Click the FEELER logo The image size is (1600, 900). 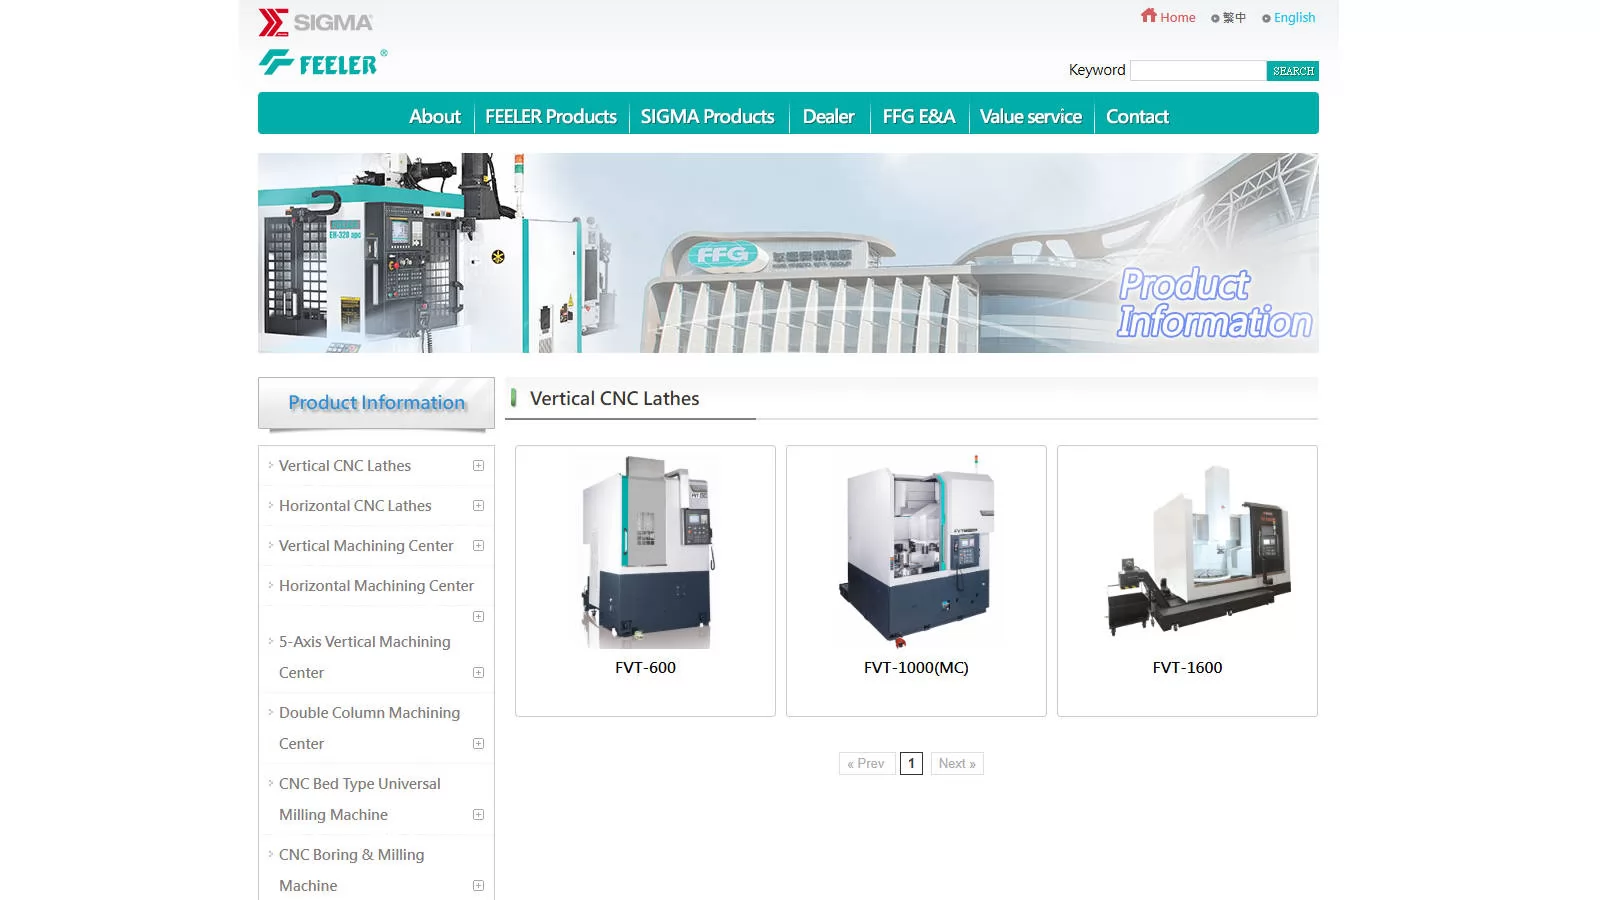pyautogui.click(x=322, y=63)
